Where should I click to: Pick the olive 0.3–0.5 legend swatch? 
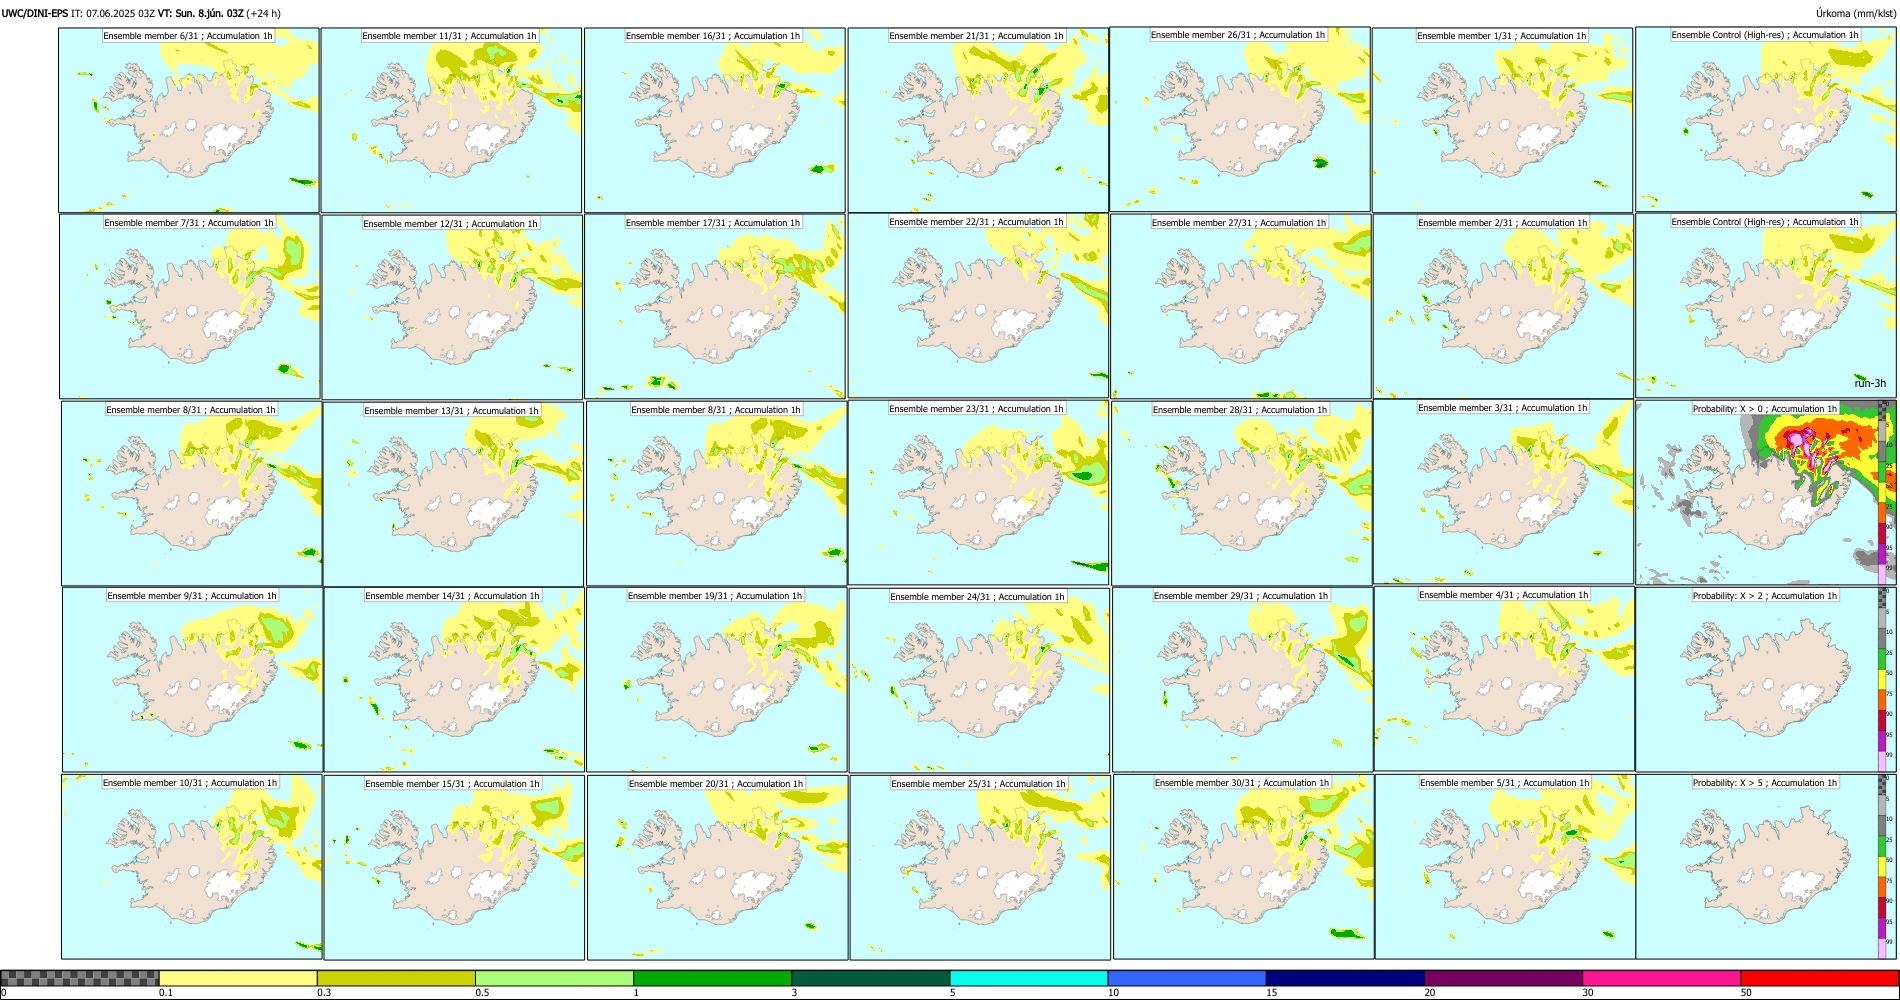tap(396, 978)
